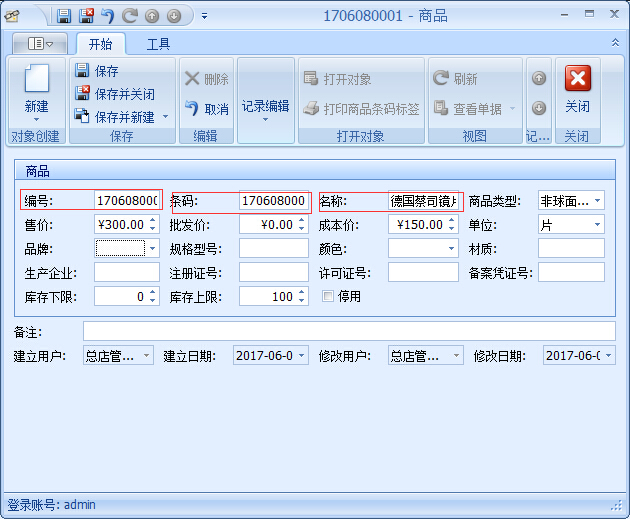Click 打开对象 in the ribbon
630x519 pixels.
(x=338, y=79)
